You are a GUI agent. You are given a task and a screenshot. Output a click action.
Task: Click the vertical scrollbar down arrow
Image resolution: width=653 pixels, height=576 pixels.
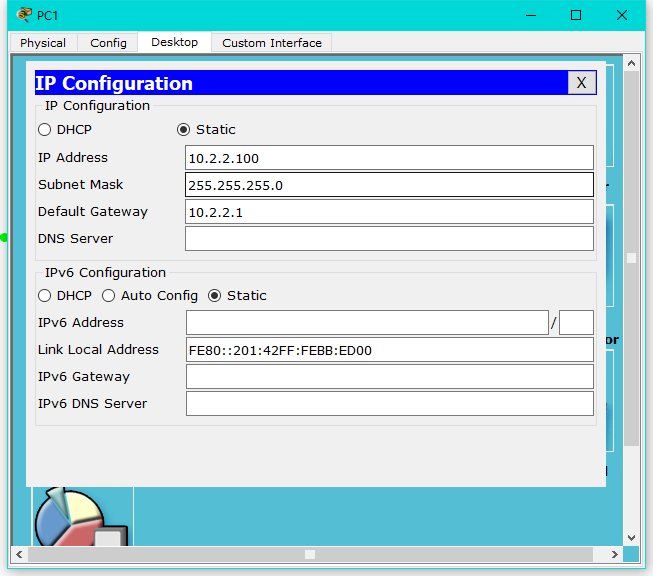(x=631, y=538)
